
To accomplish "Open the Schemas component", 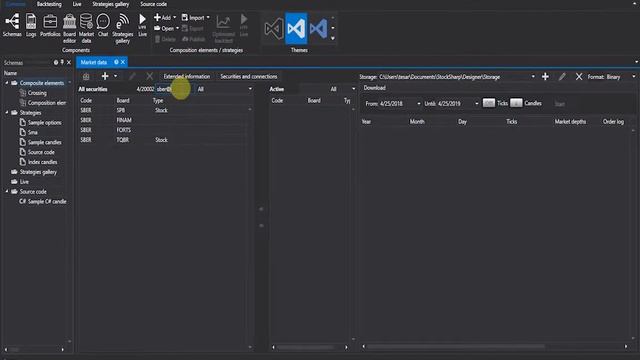I will [x=12, y=25].
